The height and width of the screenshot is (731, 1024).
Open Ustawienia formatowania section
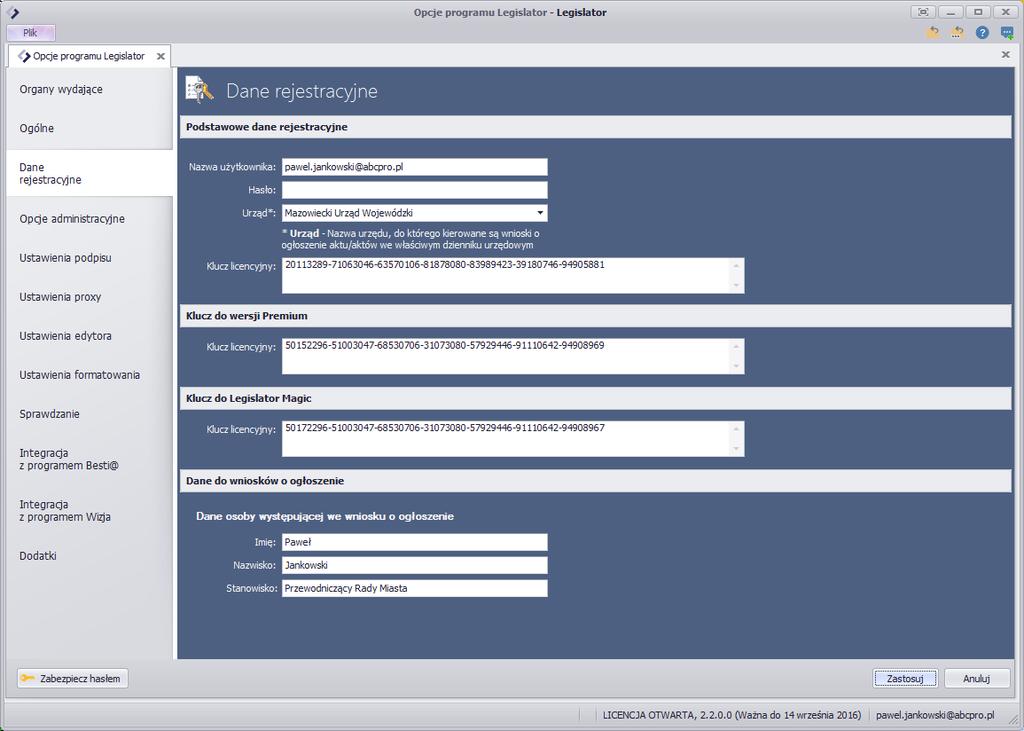pos(89,375)
